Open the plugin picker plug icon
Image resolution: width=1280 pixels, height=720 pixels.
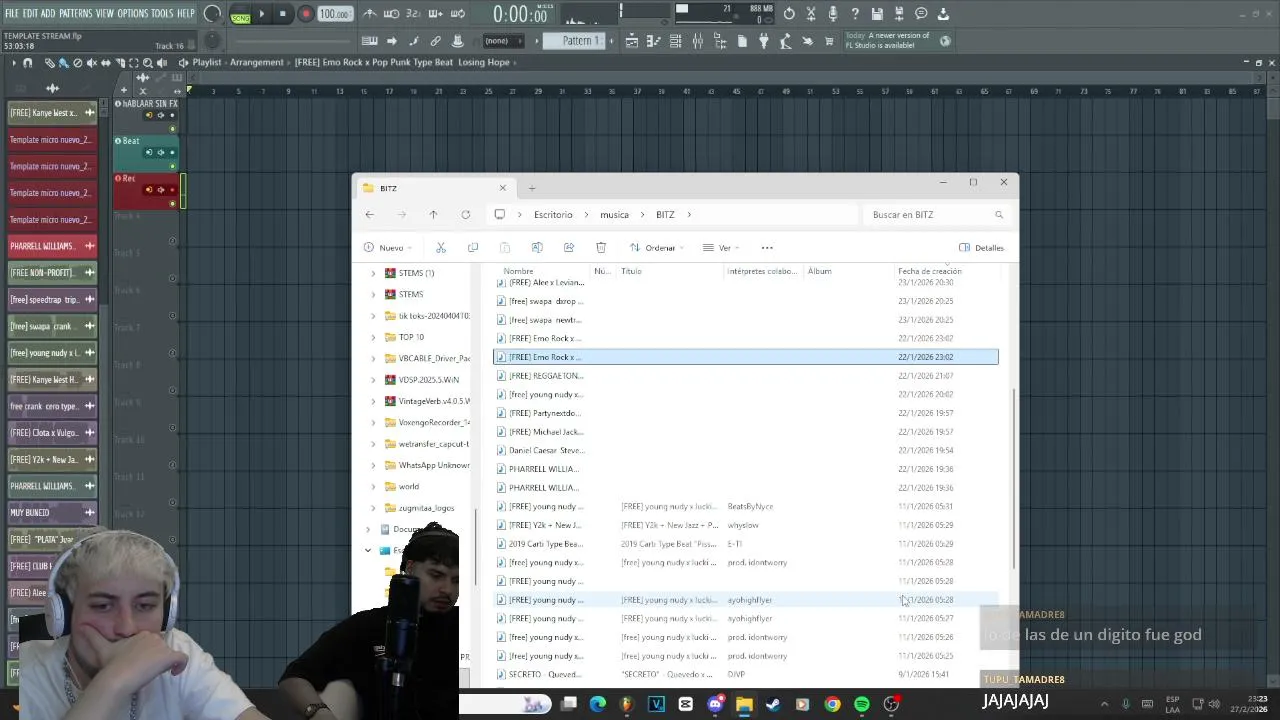pyautogui.click(x=763, y=41)
